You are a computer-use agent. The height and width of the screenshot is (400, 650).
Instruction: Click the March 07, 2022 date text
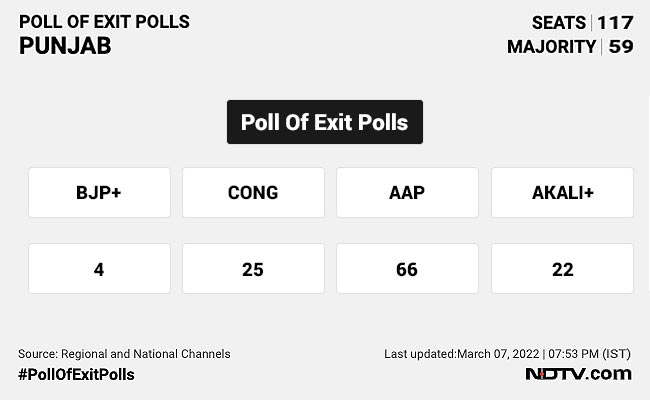tap(498, 353)
